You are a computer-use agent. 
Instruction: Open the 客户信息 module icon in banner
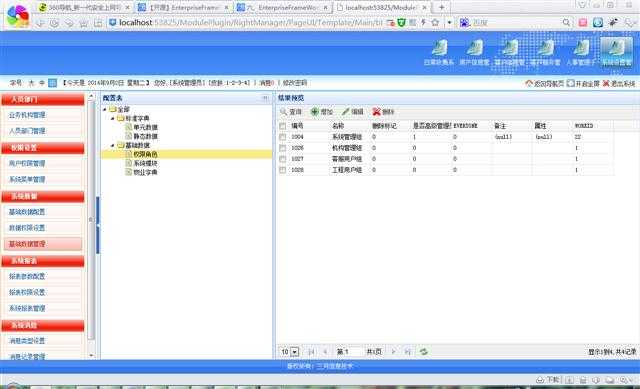(474, 52)
